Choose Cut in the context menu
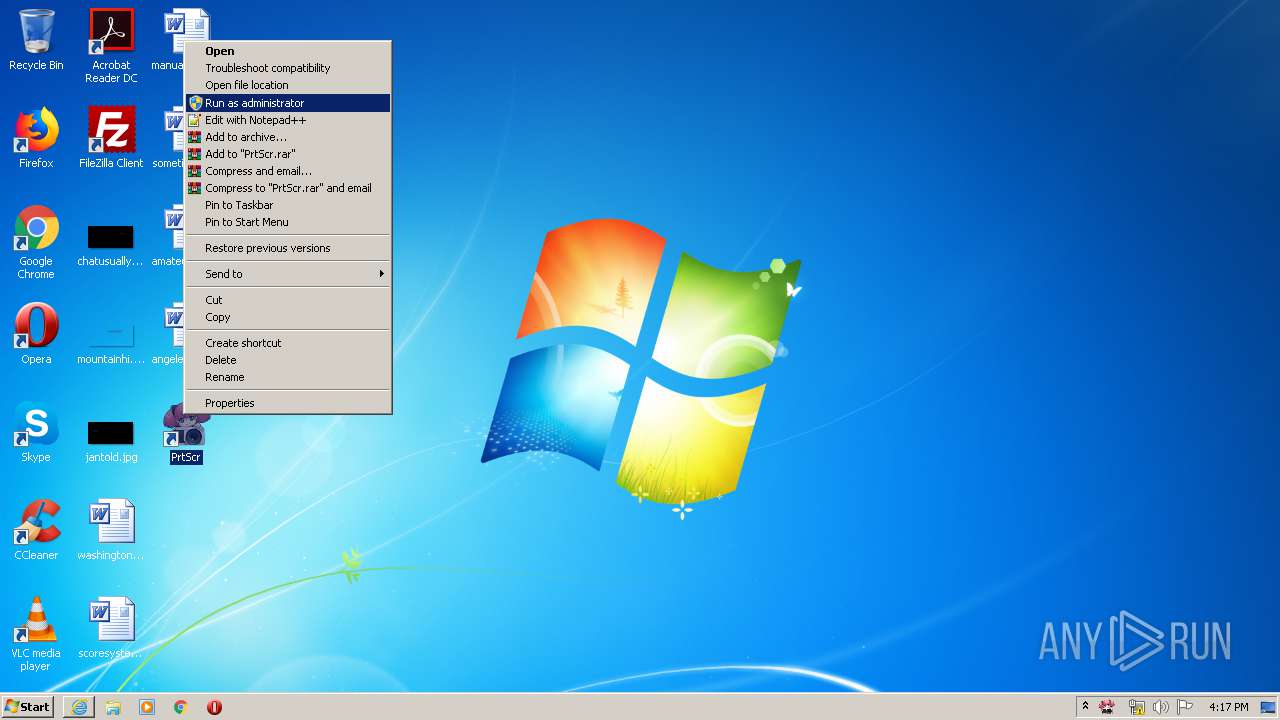Viewport: 1280px width, 720px height. pyautogui.click(x=288, y=300)
